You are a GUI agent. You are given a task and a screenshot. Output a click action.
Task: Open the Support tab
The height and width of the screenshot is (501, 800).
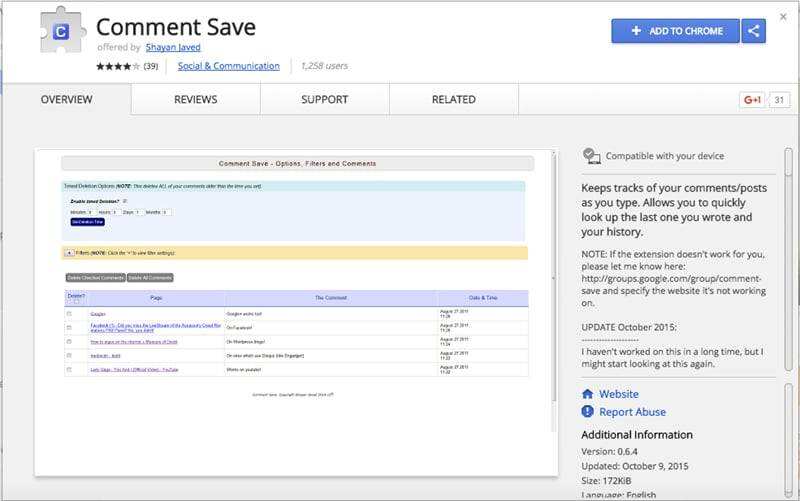point(324,100)
